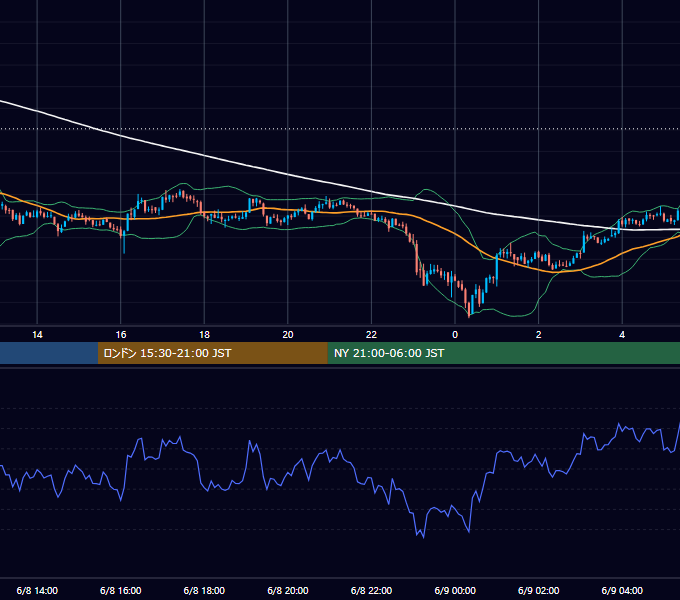Click the 18 hour label on price chart axis
680x600 pixels.
pos(204,335)
